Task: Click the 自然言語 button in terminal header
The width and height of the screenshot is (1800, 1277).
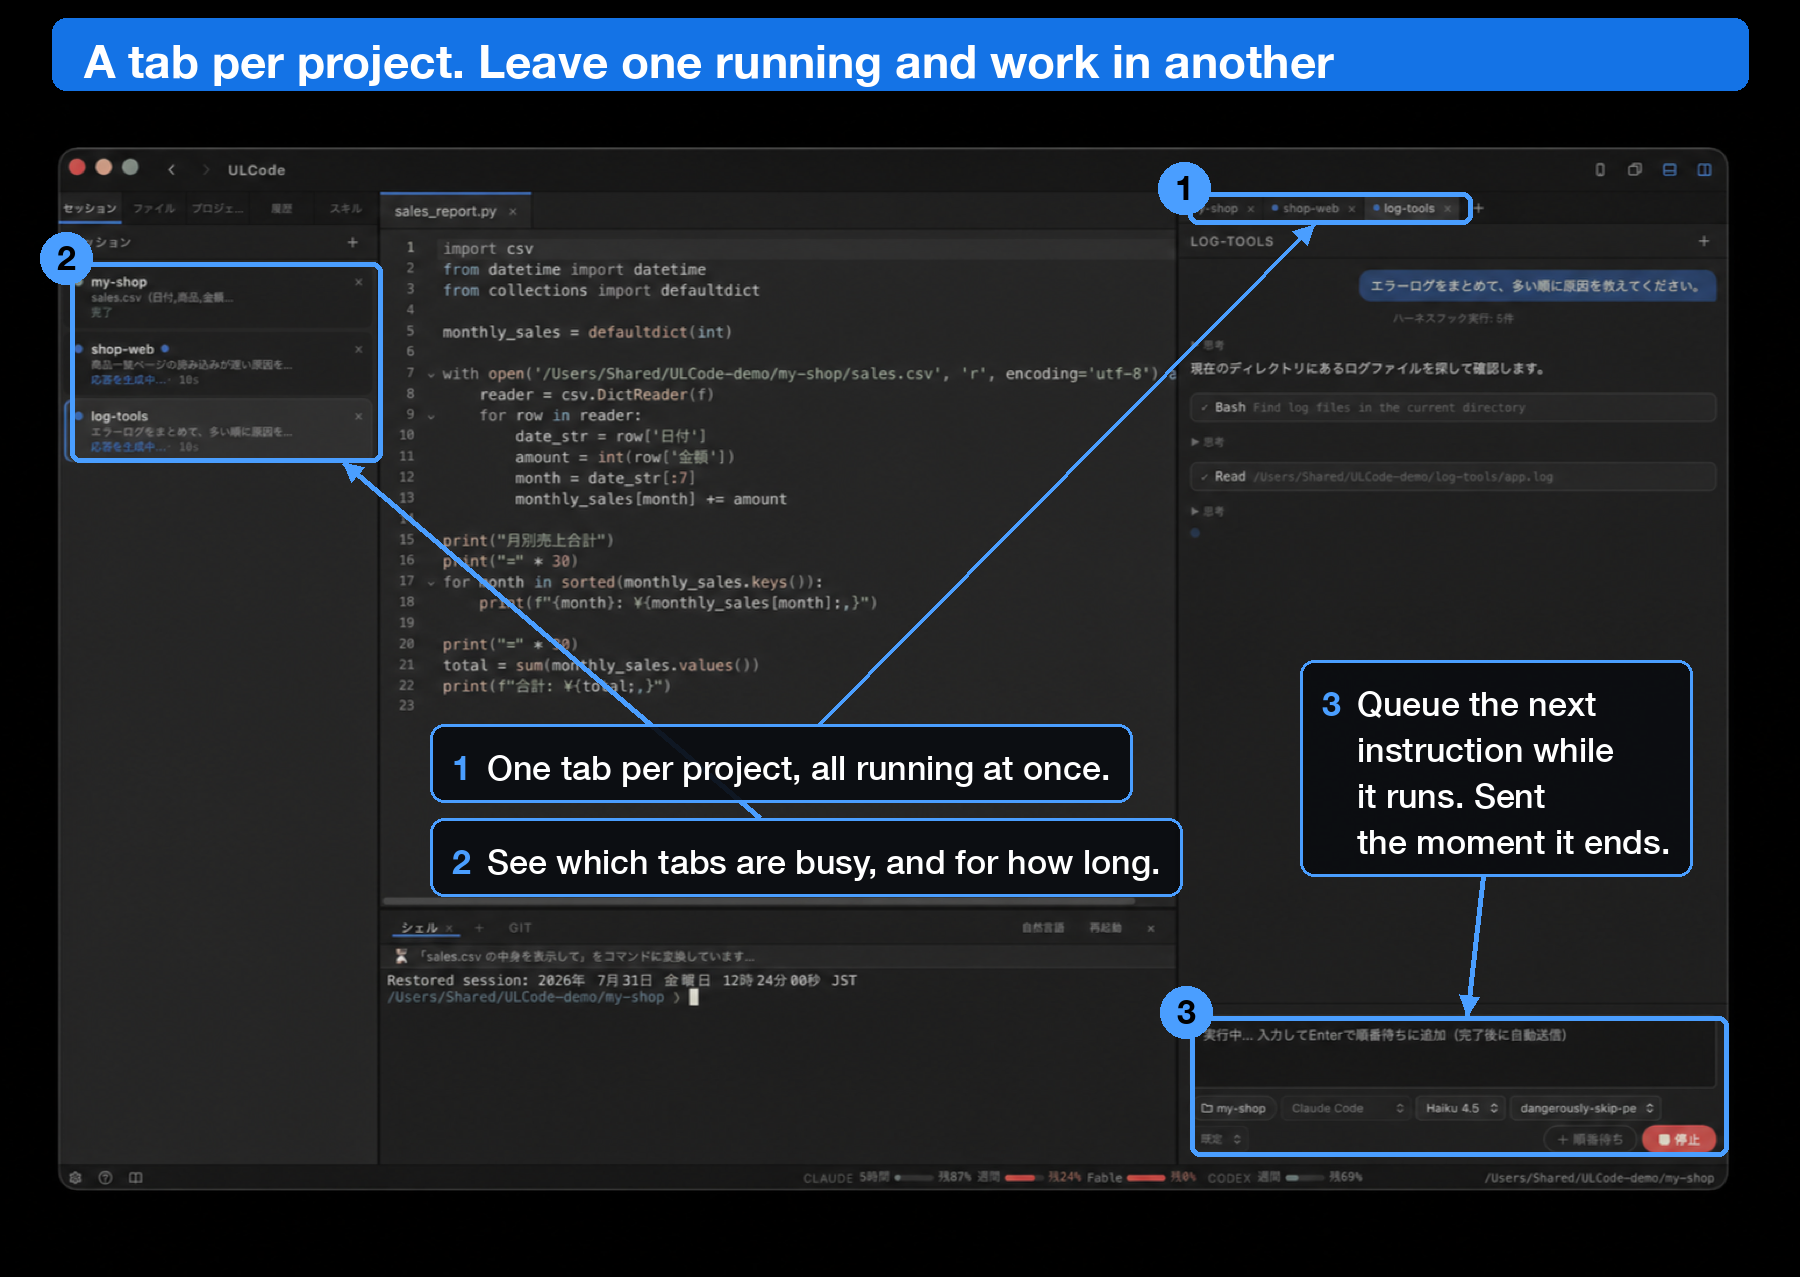Action: [x=1043, y=928]
